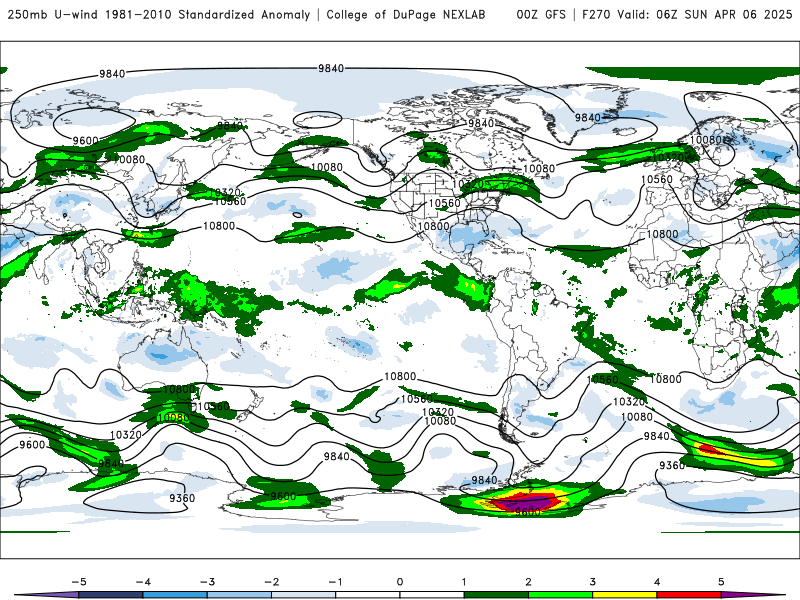Click the colorbar tick label '5'

pyautogui.click(x=721, y=582)
